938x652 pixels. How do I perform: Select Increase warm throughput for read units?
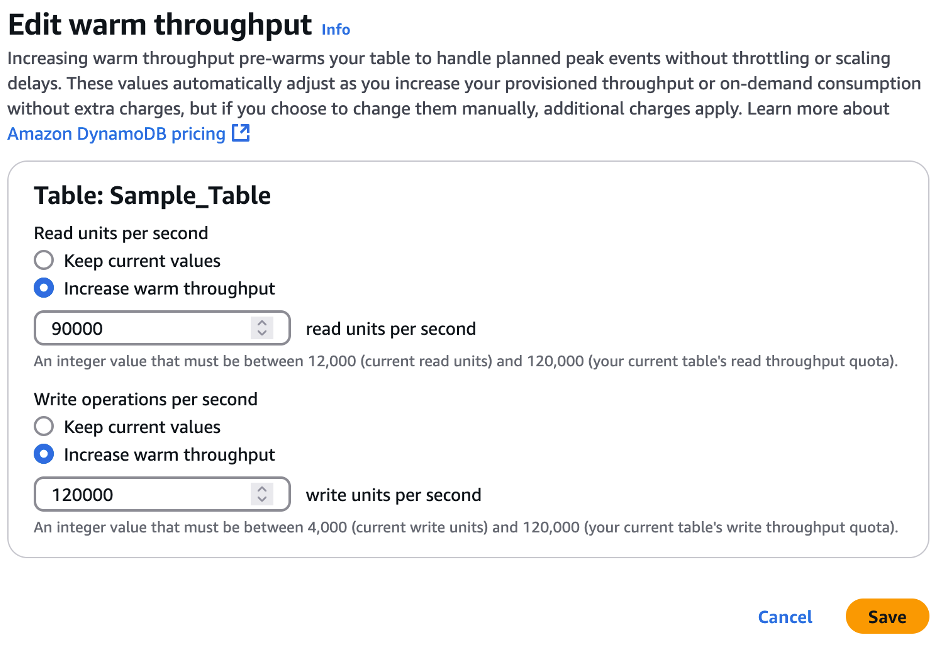(43, 288)
